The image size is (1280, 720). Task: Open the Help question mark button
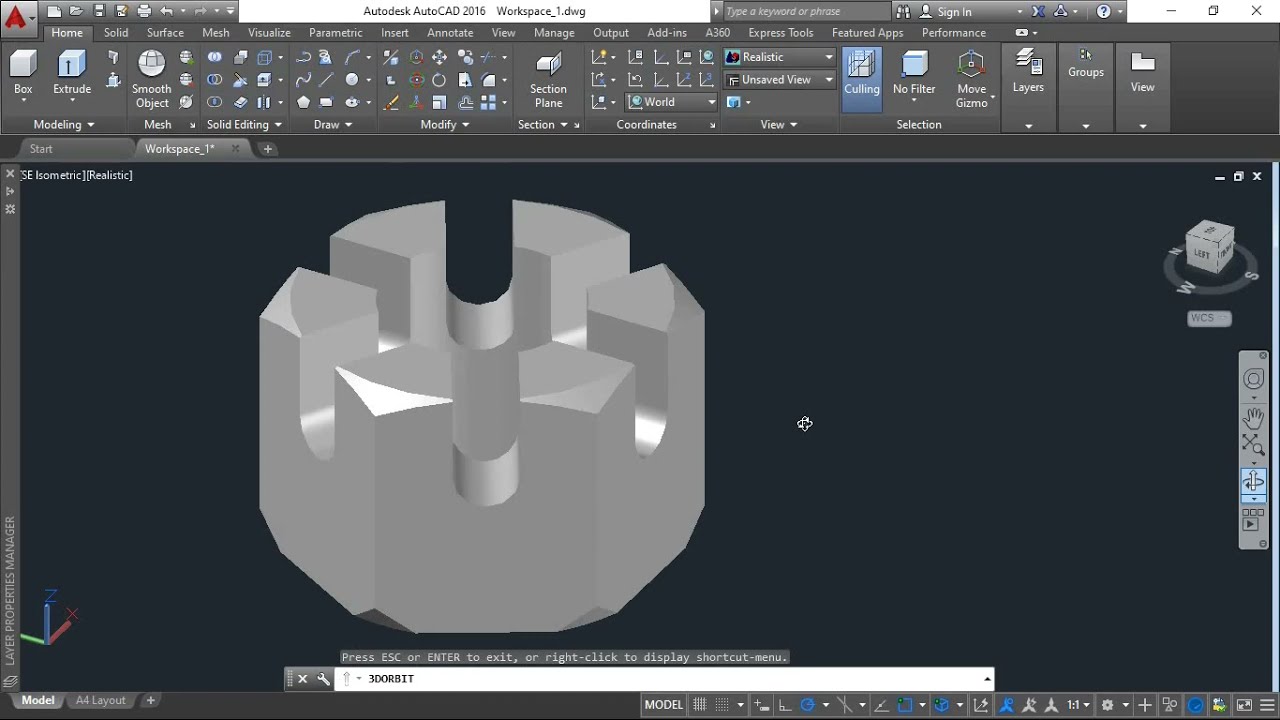pyautogui.click(x=1103, y=12)
